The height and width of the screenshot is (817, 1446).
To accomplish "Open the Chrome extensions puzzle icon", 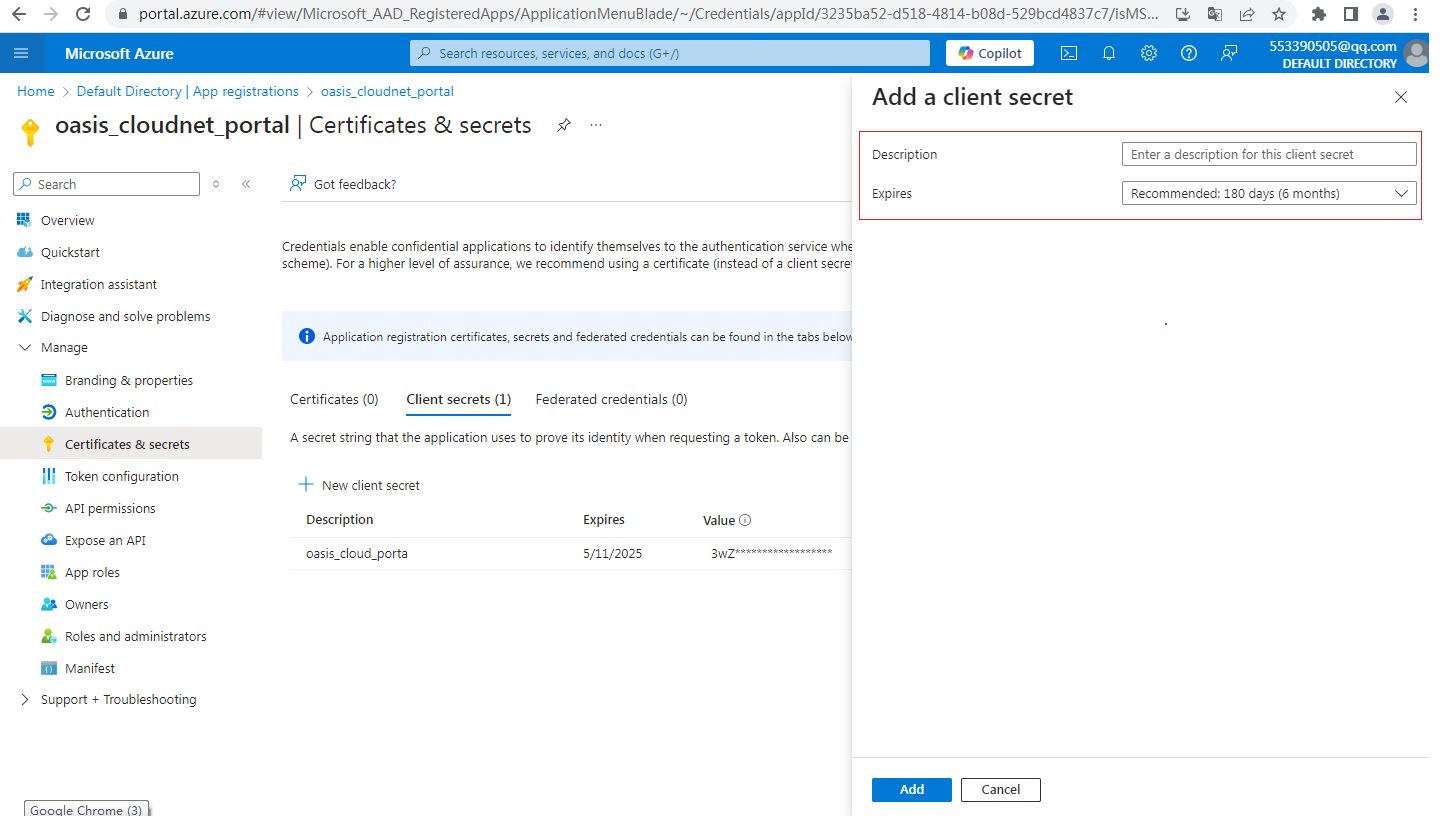I will coord(1319,14).
